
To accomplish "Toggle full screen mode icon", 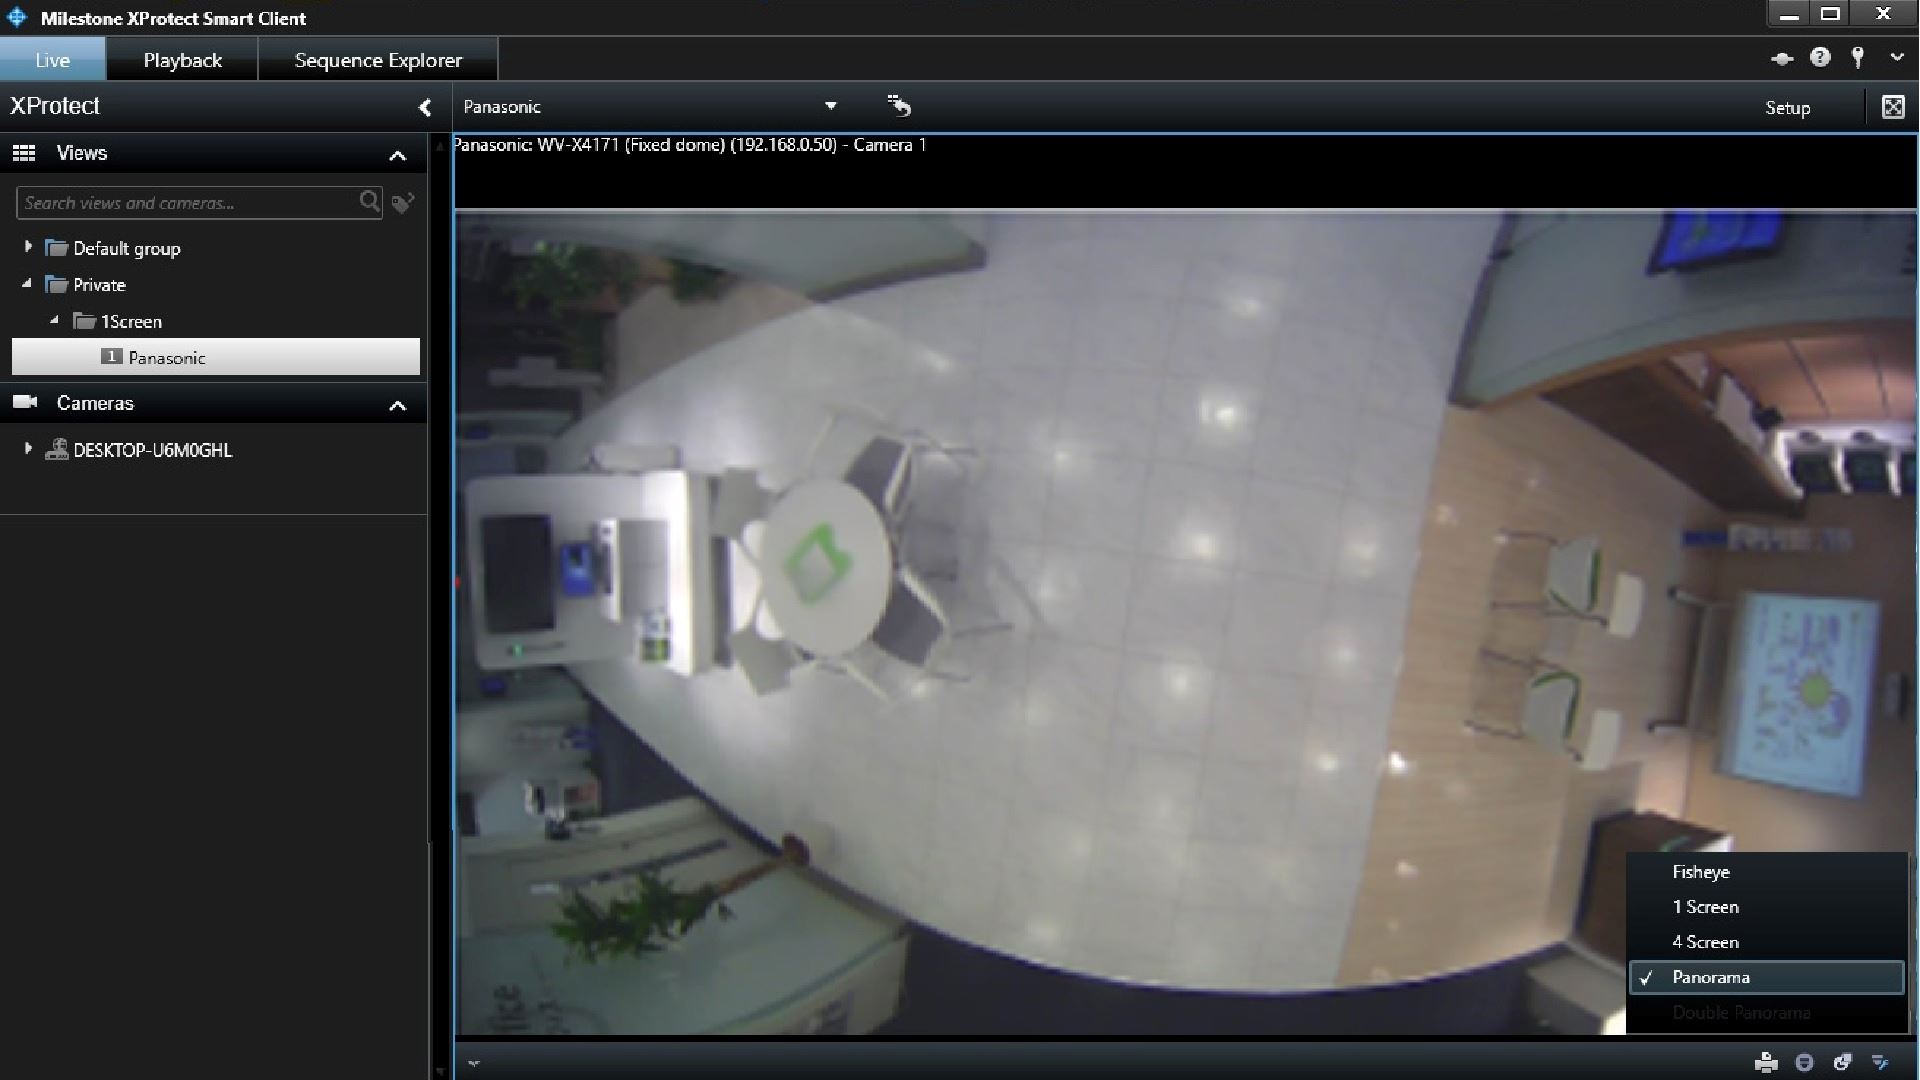I will point(1893,107).
